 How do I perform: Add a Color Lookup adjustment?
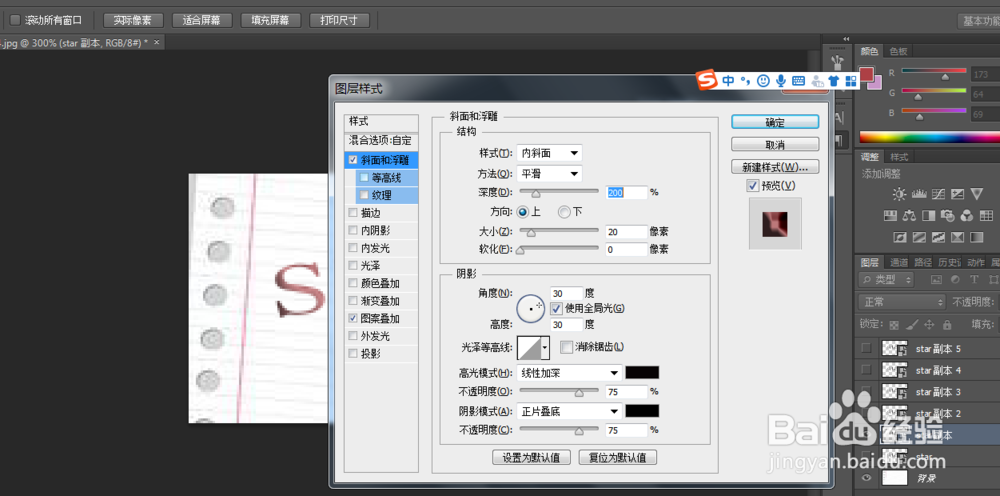987,215
